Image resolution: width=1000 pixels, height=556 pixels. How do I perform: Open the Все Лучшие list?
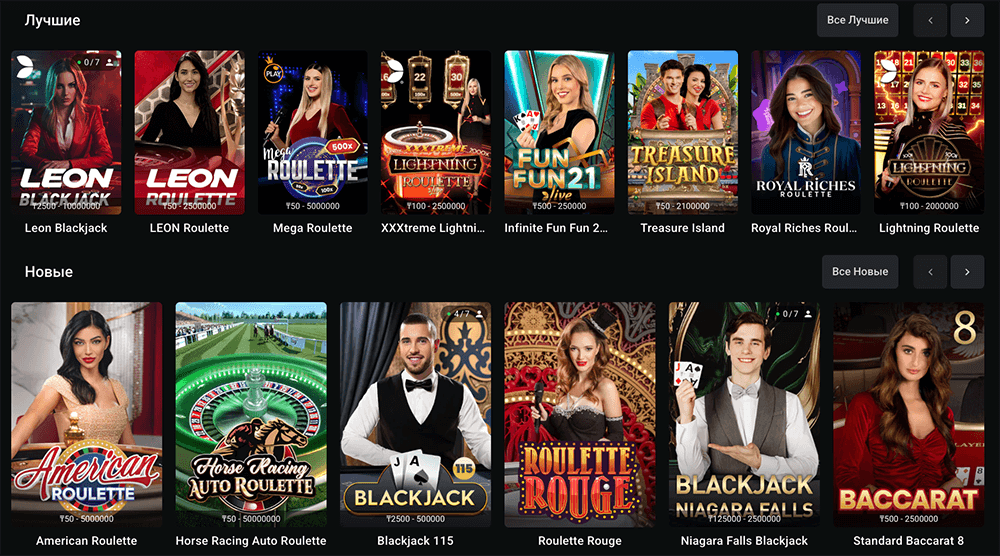click(857, 20)
